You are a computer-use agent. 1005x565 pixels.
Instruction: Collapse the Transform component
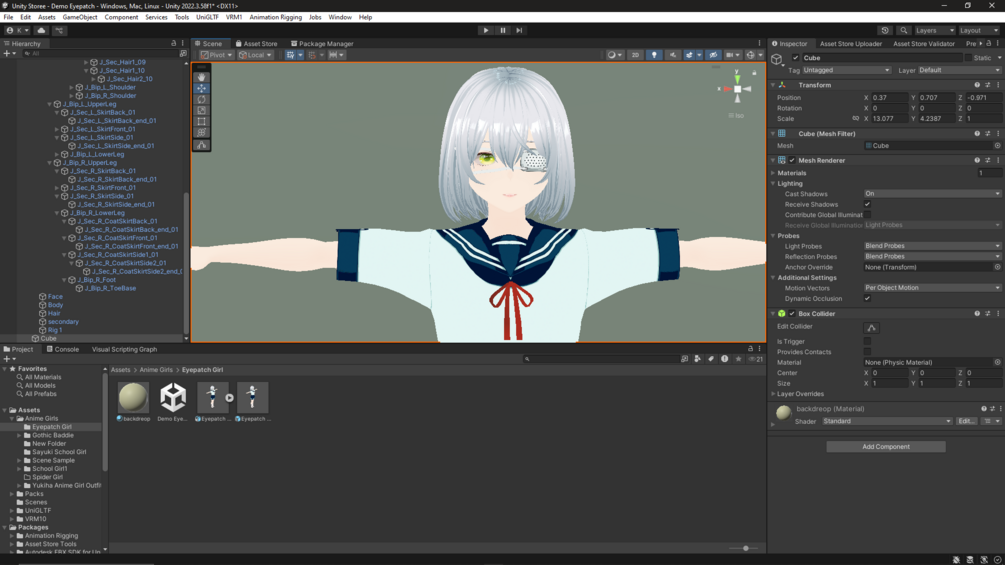[774, 85]
